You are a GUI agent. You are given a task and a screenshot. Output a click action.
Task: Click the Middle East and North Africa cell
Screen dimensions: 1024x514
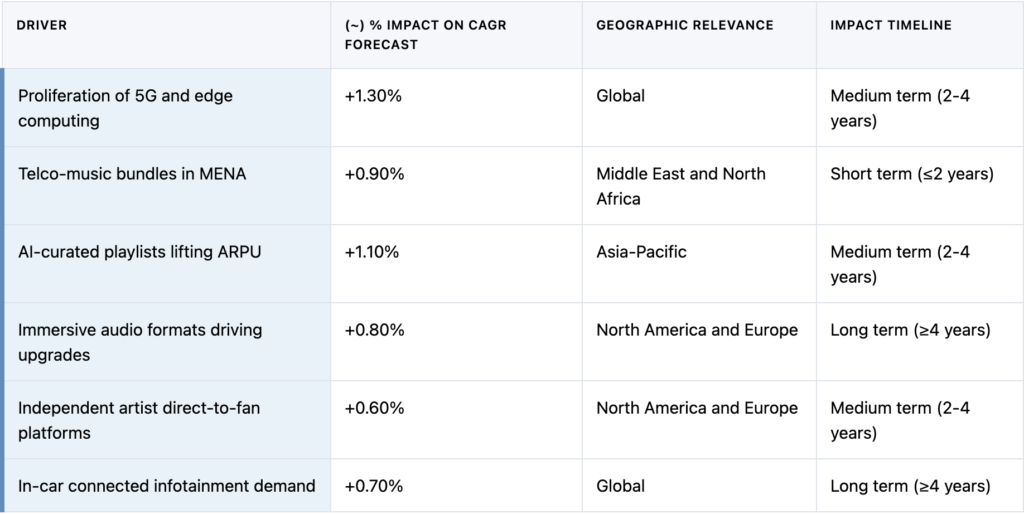[x=680, y=186]
